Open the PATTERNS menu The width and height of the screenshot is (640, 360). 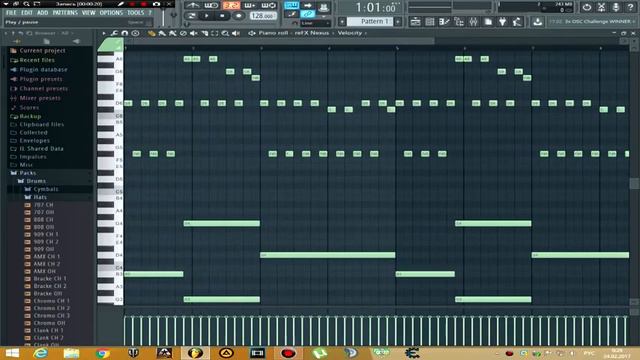pyautogui.click(x=65, y=13)
